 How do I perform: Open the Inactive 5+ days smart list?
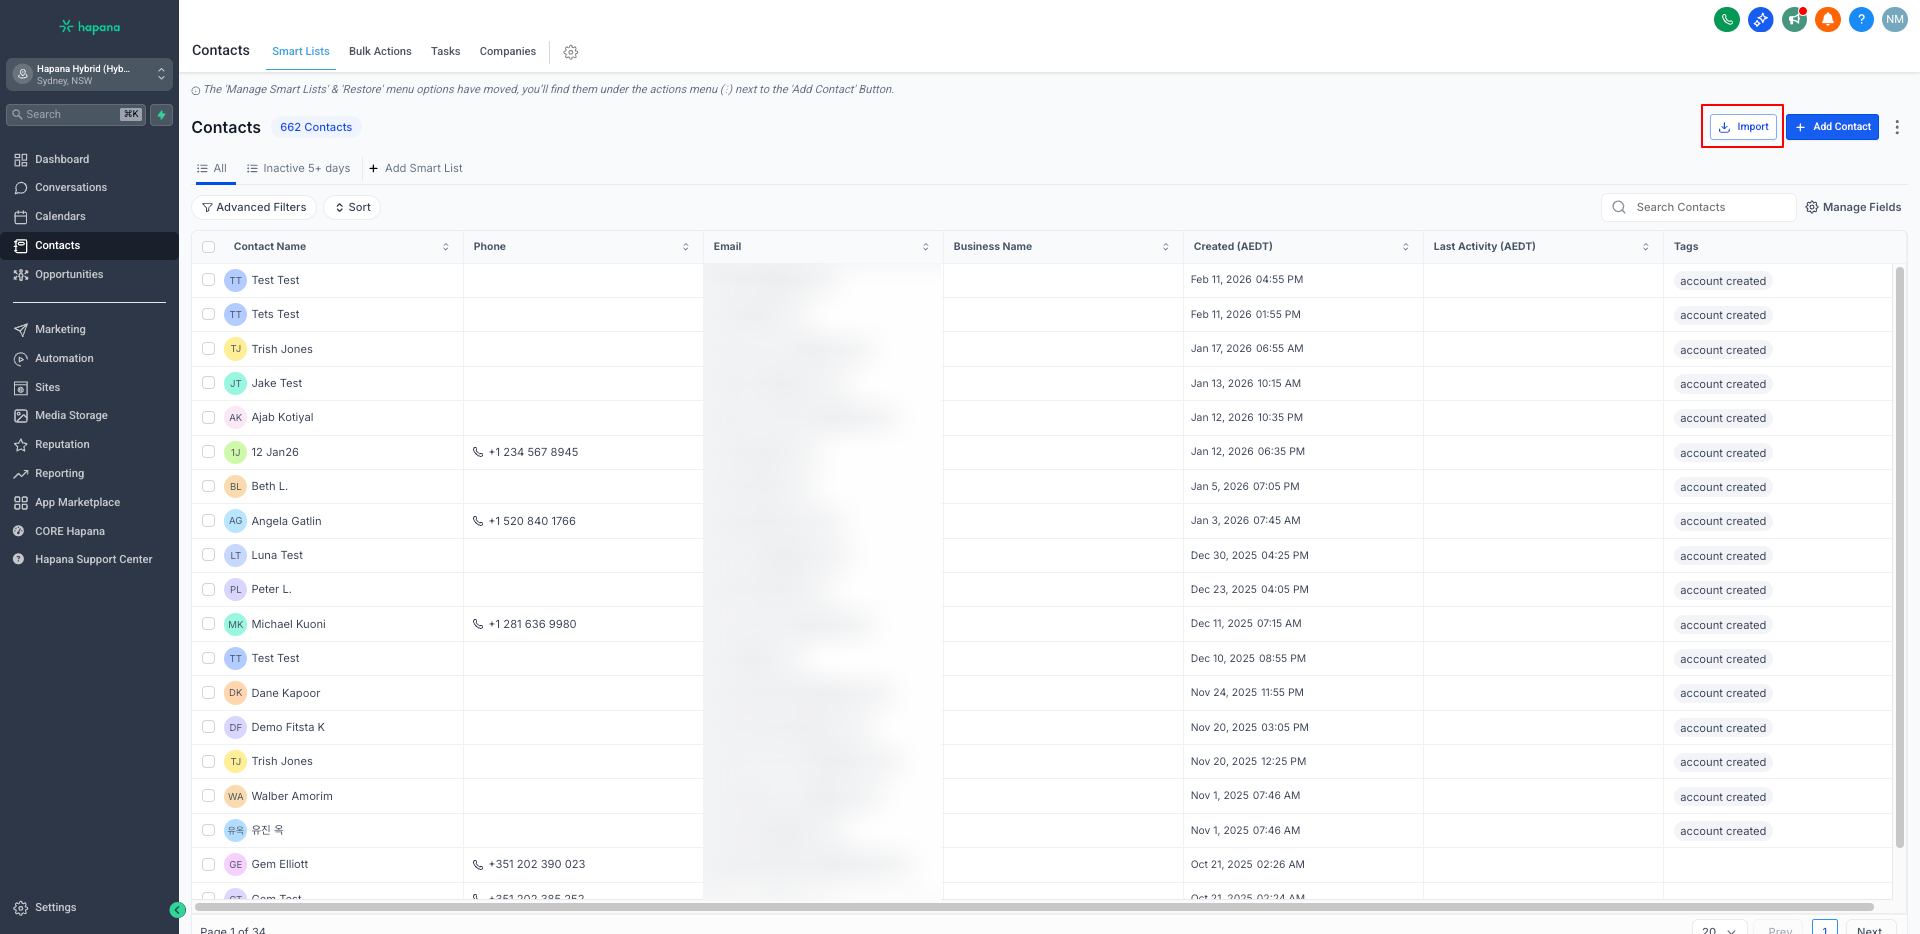[299, 168]
